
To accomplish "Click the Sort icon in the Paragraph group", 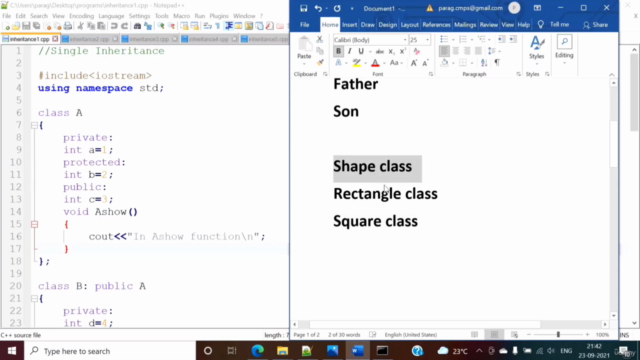I will 484,62.
